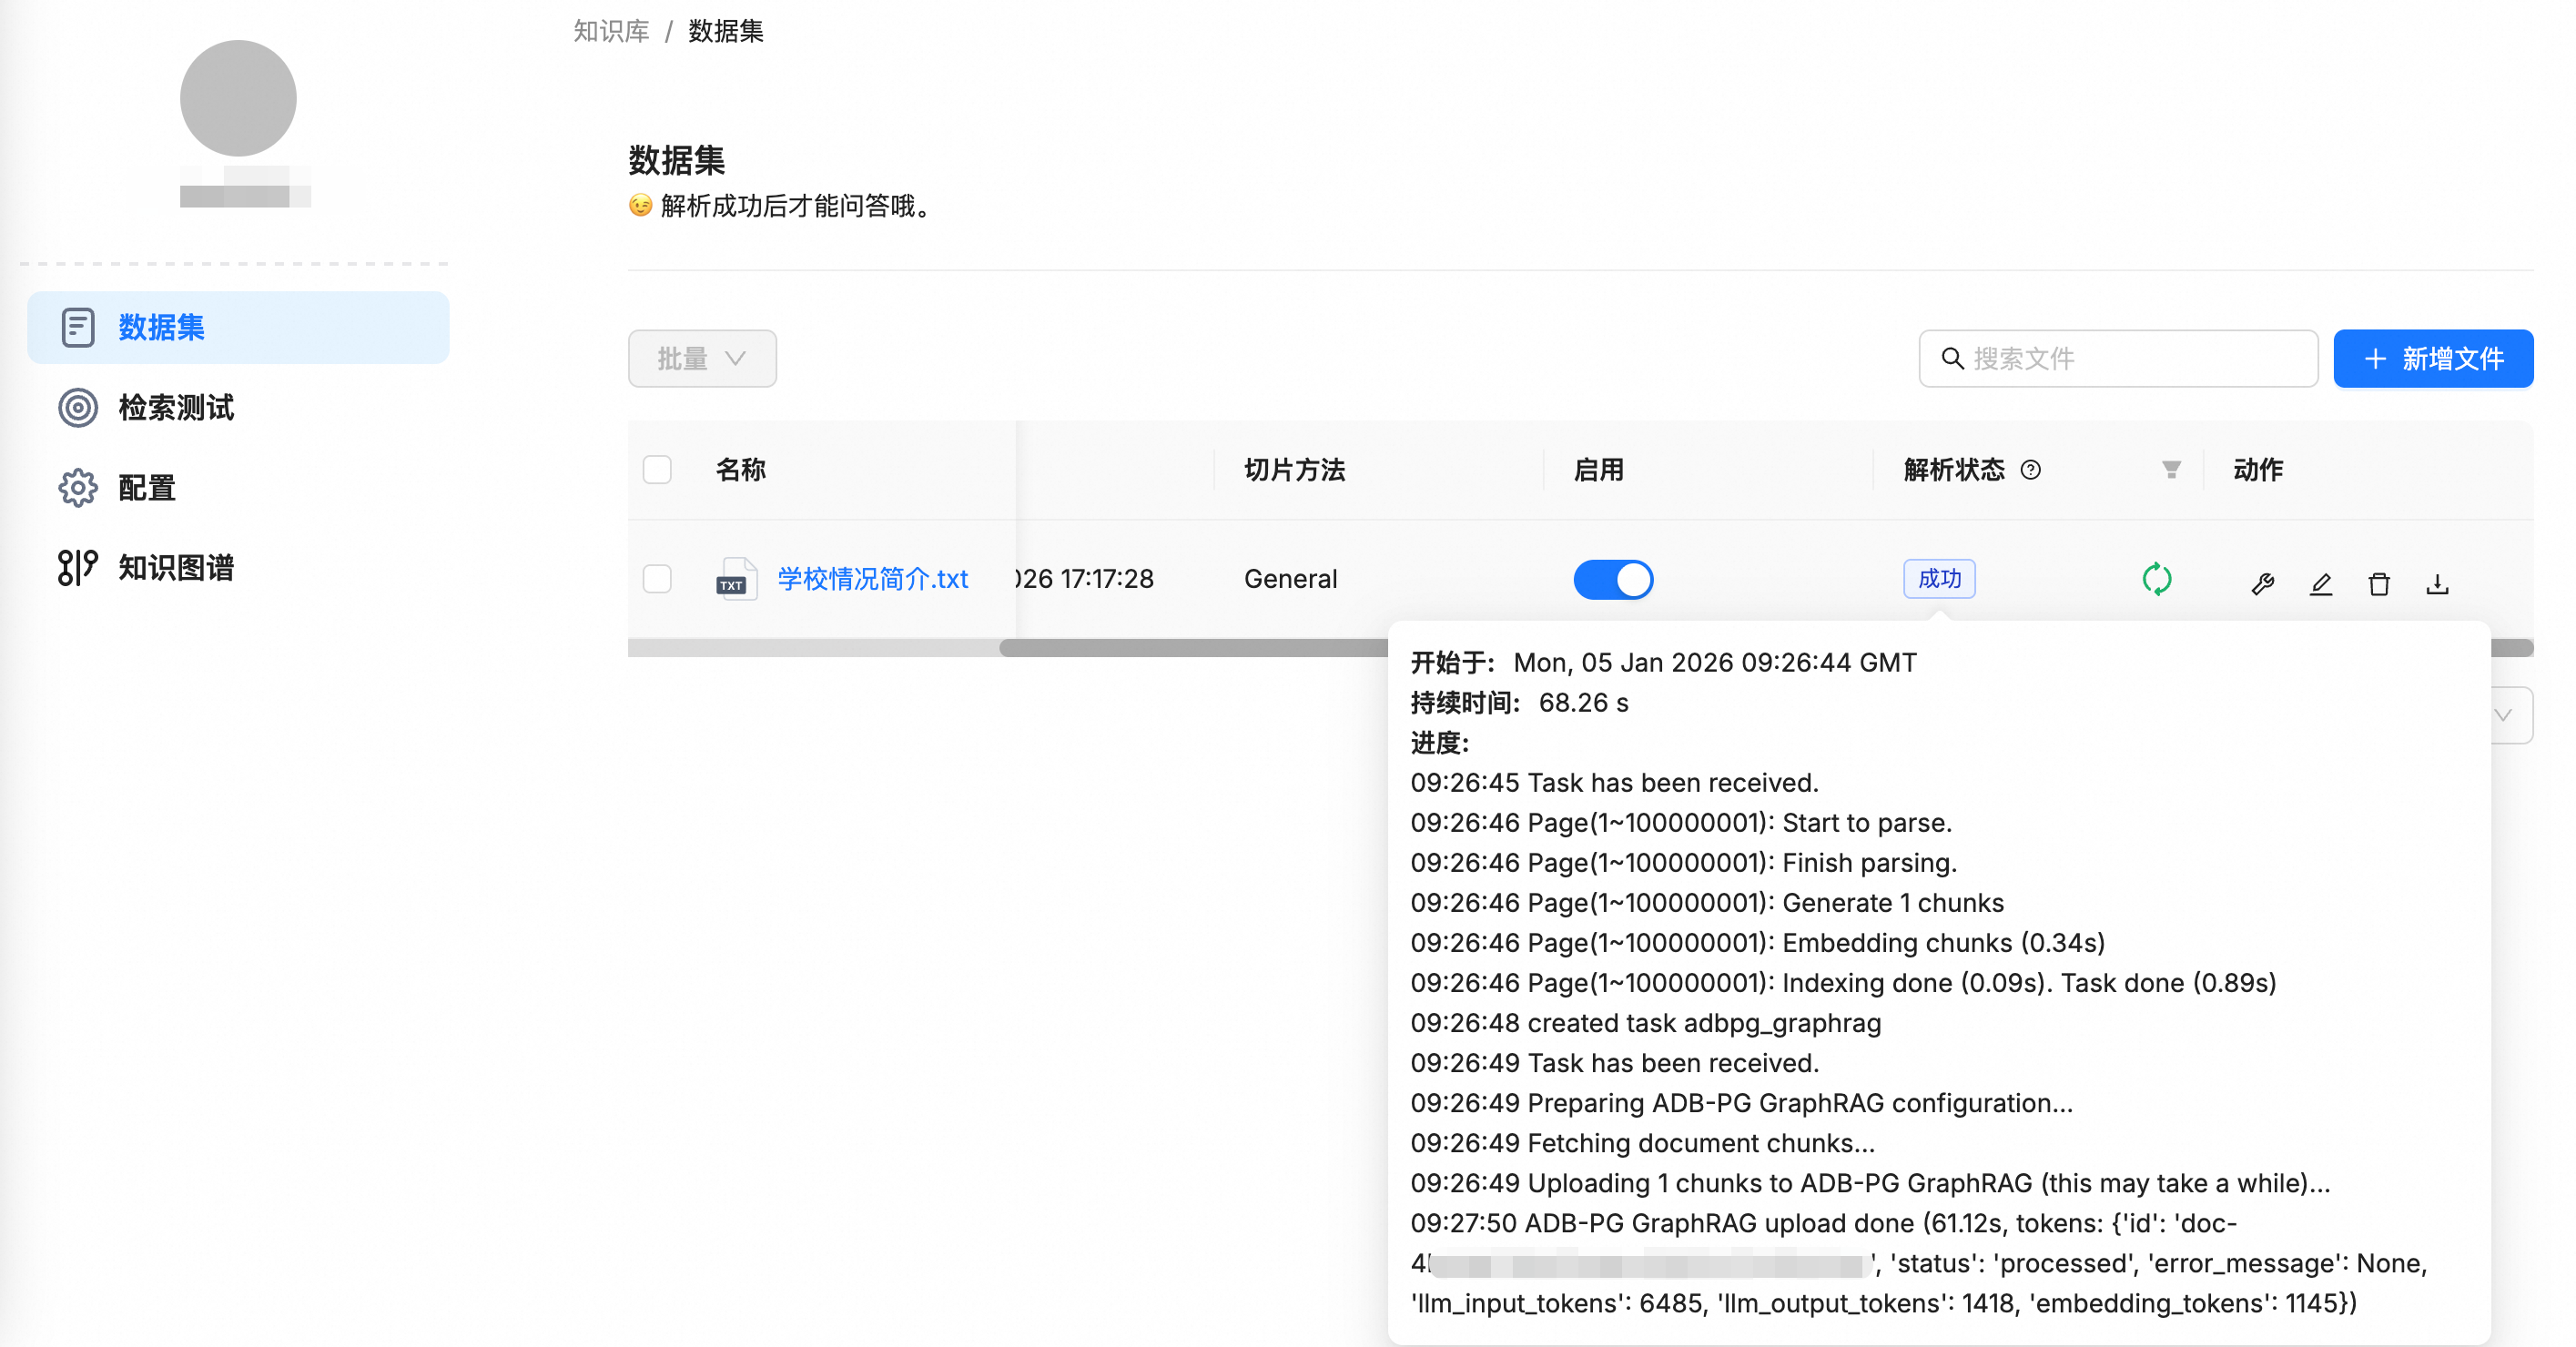The height and width of the screenshot is (1347, 2576).
Task: Open the 批量 bulk actions dropdown
Action: [x=701, y=358]
